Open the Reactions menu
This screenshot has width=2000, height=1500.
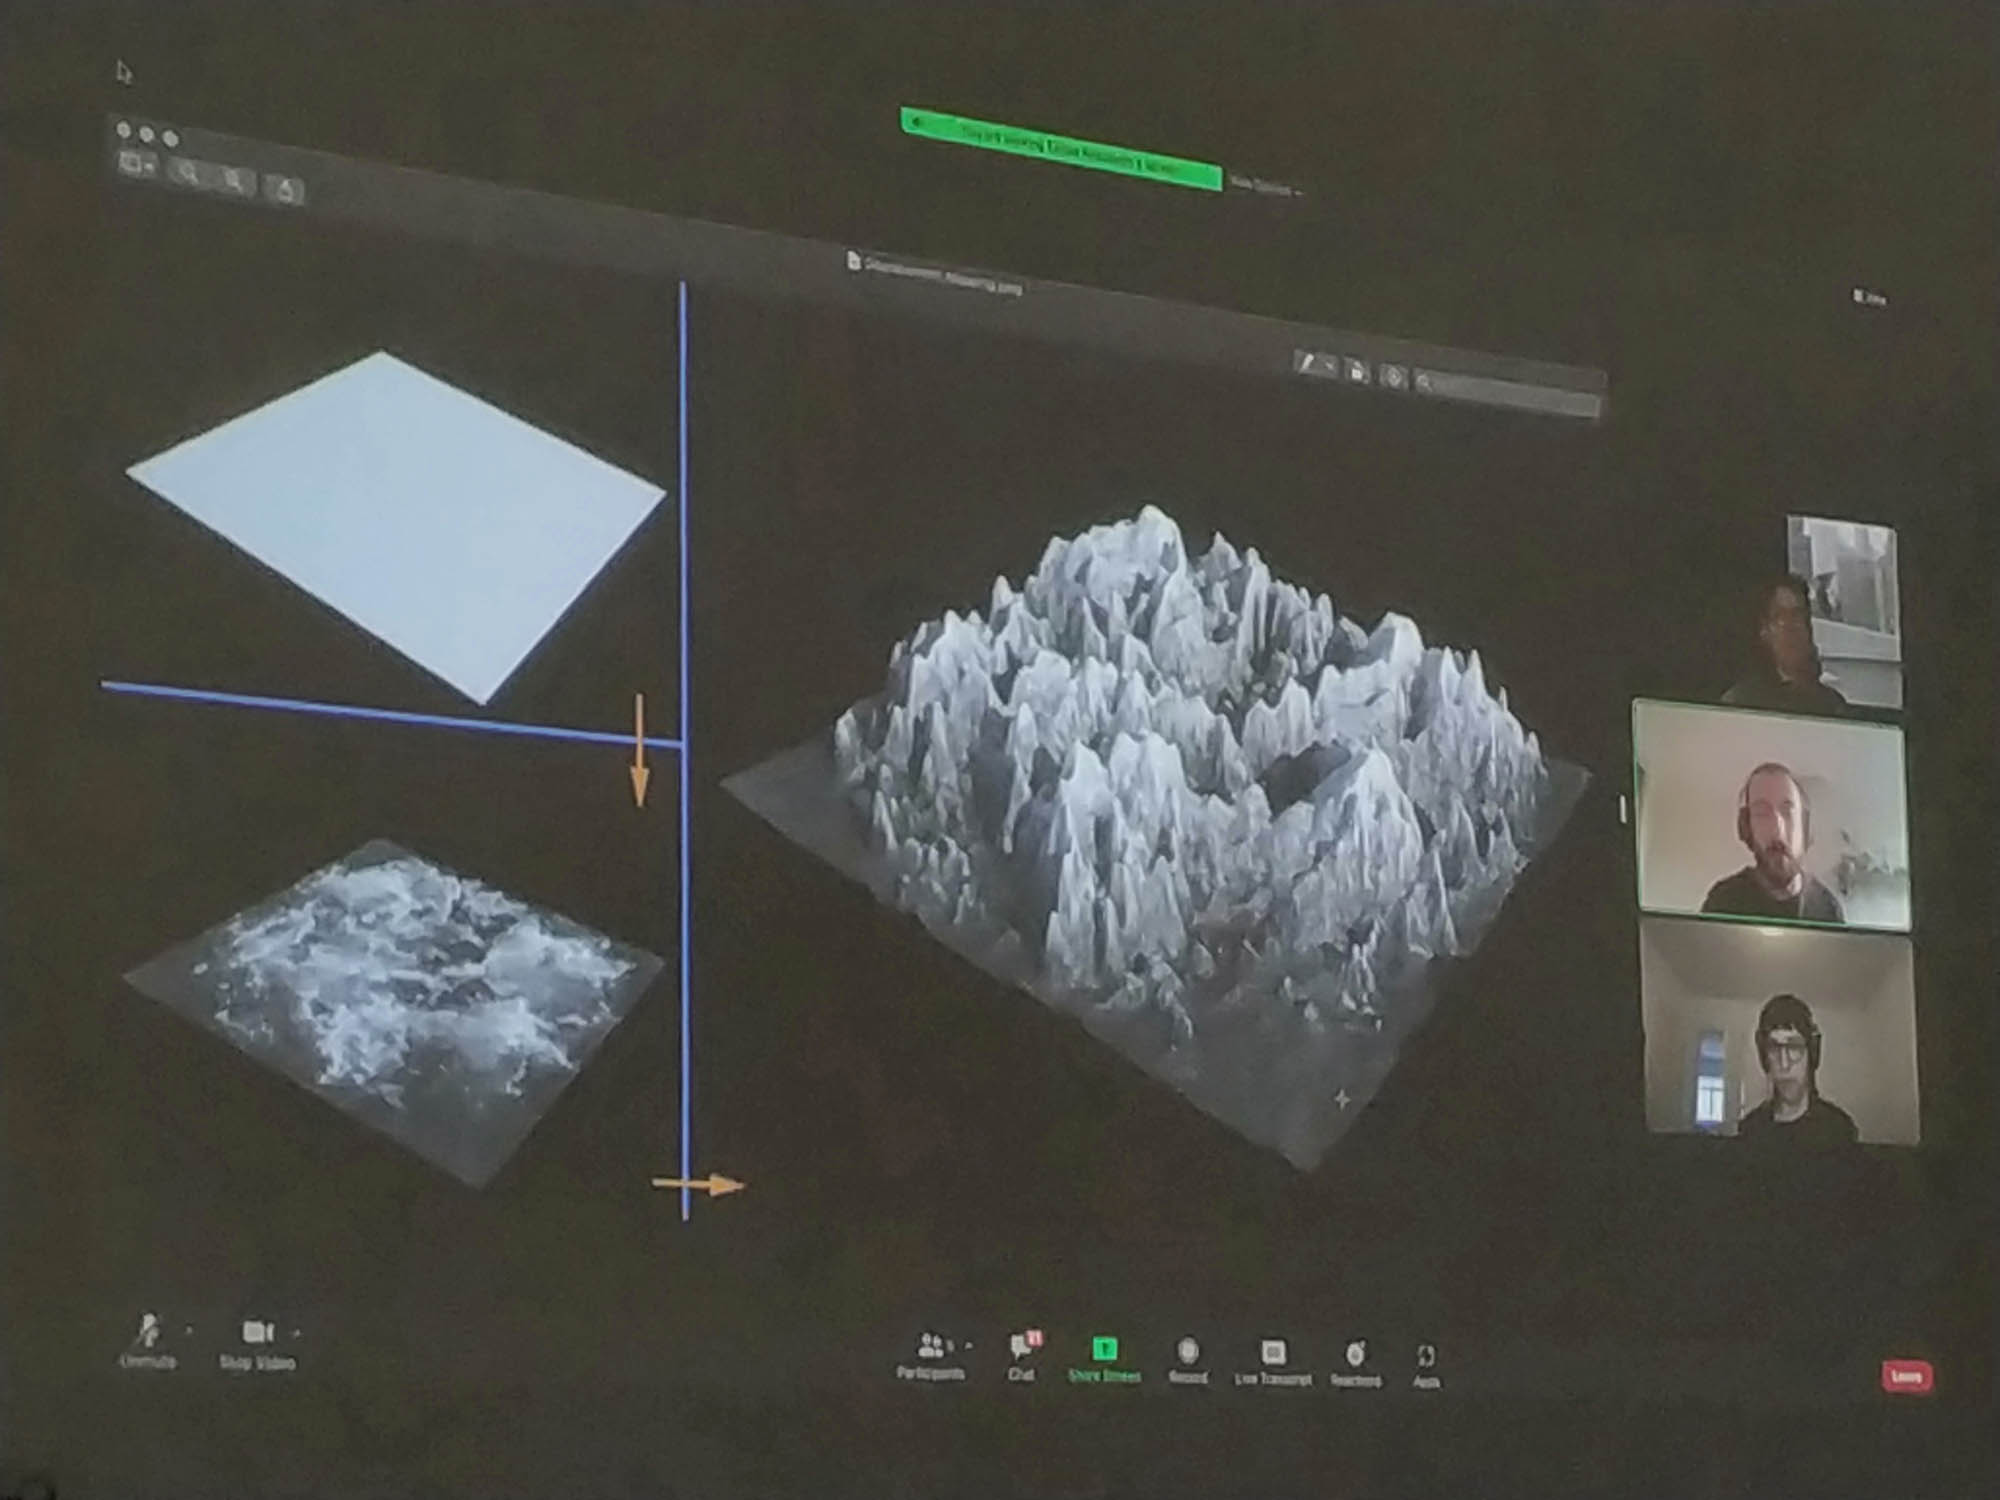point(1355,1356)
